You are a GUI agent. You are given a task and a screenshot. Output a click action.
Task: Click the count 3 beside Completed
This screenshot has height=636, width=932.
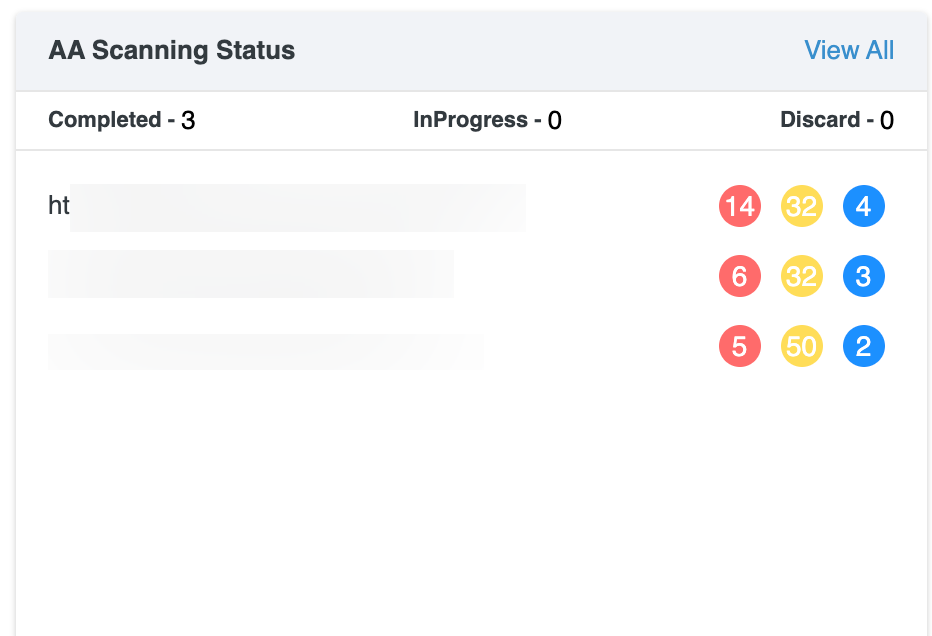[x=188, y=121]
